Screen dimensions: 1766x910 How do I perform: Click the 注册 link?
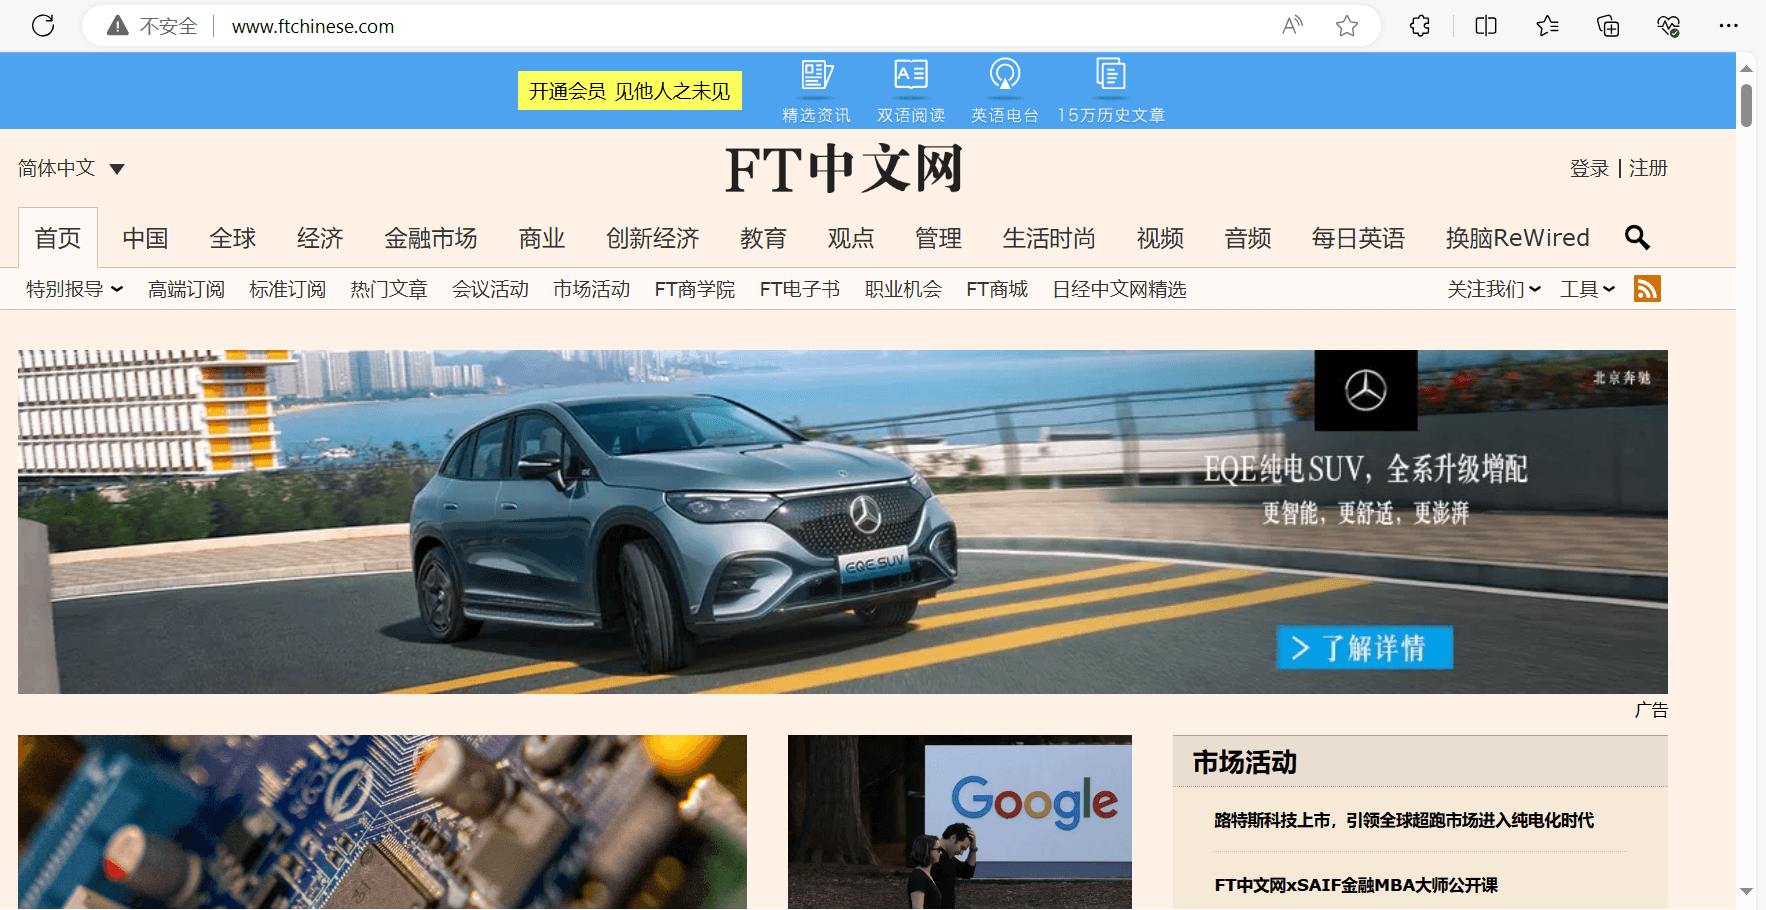[x=1648, y=168]
